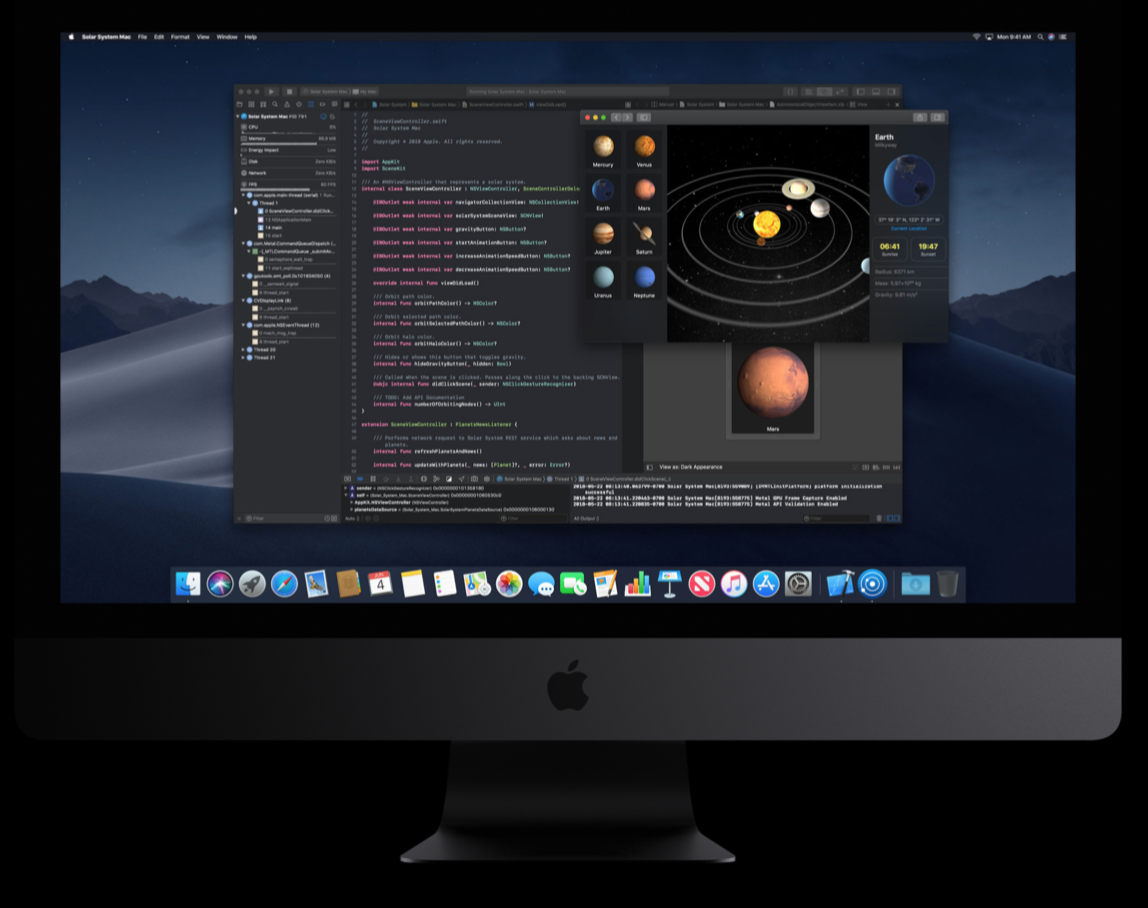The height and width of the screenshot is (908, 1148).
Task: Select the Energy Impact gauge row
Action: tap(288, 151)
